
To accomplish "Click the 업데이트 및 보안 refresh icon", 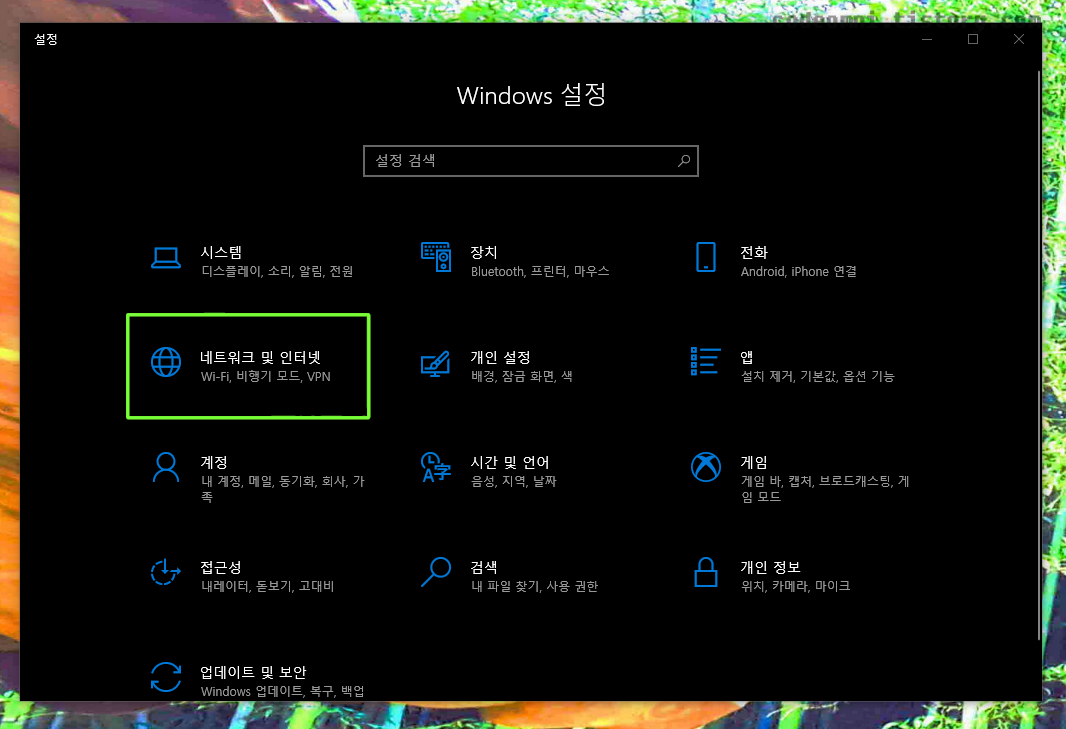I will coord(166,677).
